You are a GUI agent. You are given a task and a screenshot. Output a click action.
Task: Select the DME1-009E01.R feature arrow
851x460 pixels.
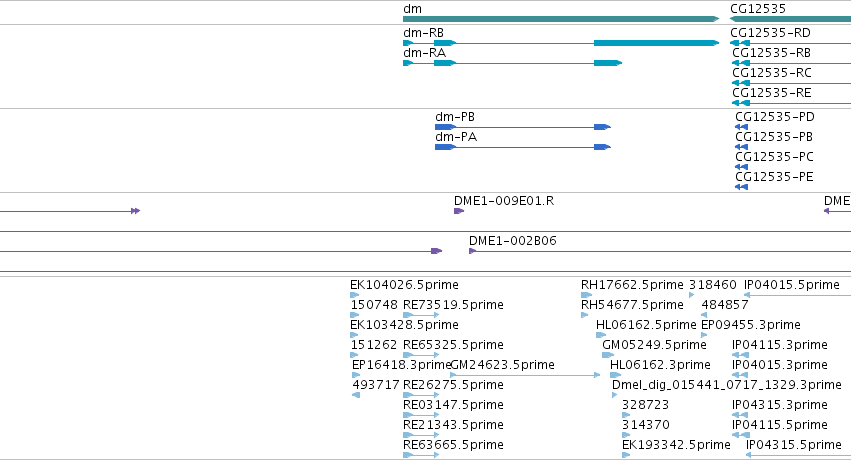tap(459, 211)
